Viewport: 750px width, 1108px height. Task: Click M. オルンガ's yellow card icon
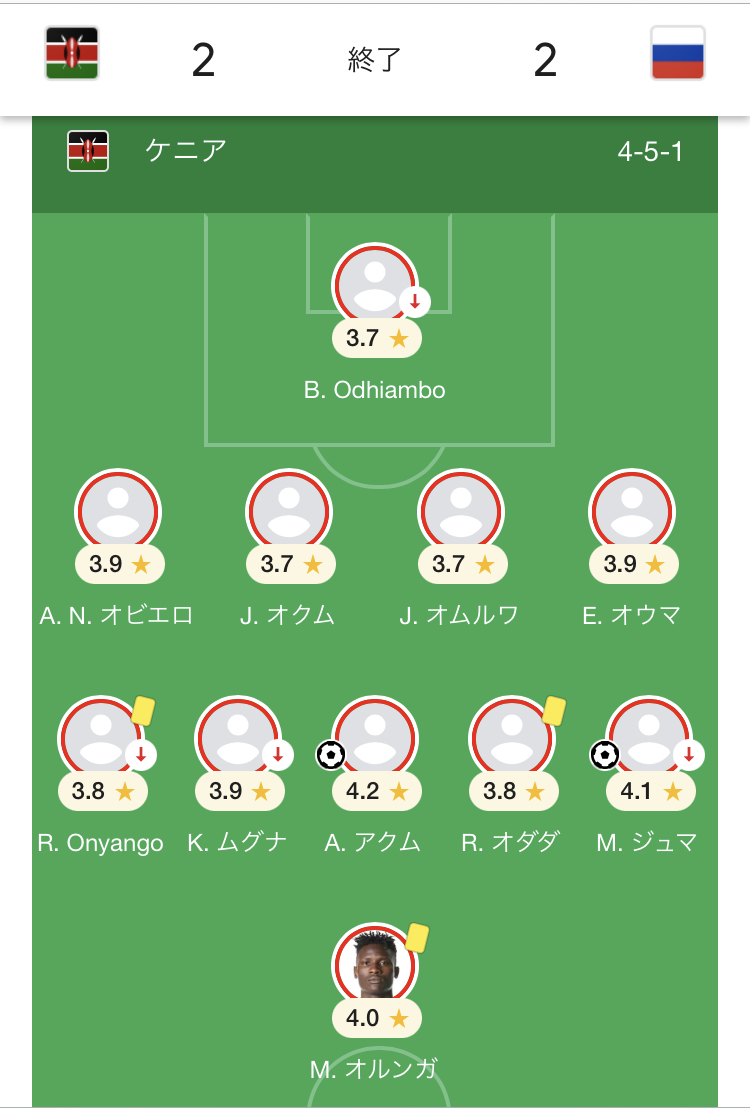(x=418, y=938)
